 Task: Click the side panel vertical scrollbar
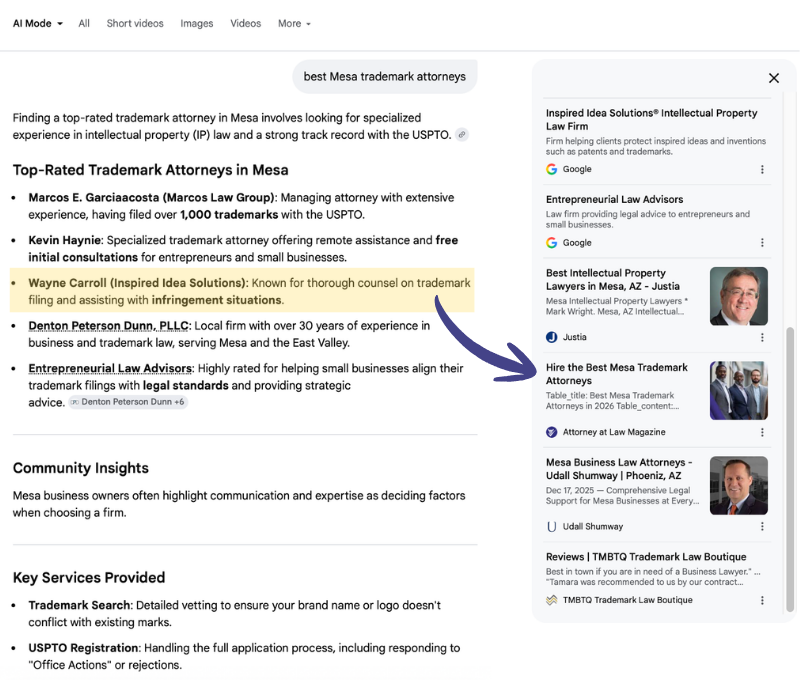pos(790,469)
